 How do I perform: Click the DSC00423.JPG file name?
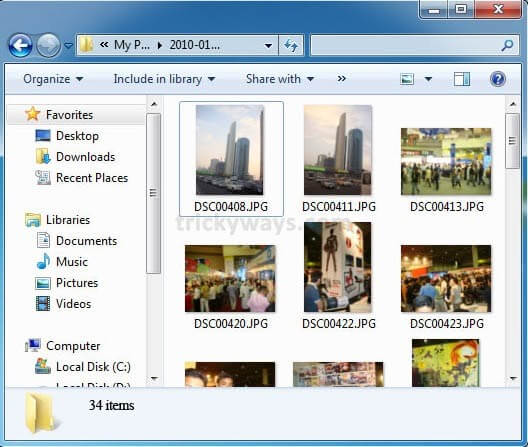pos(447,324)
